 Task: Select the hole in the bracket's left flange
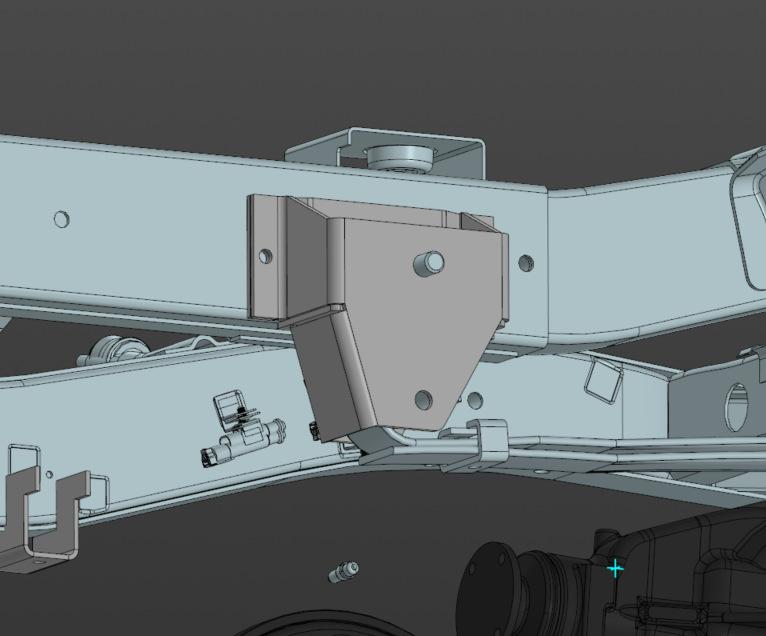click(265, 256)
